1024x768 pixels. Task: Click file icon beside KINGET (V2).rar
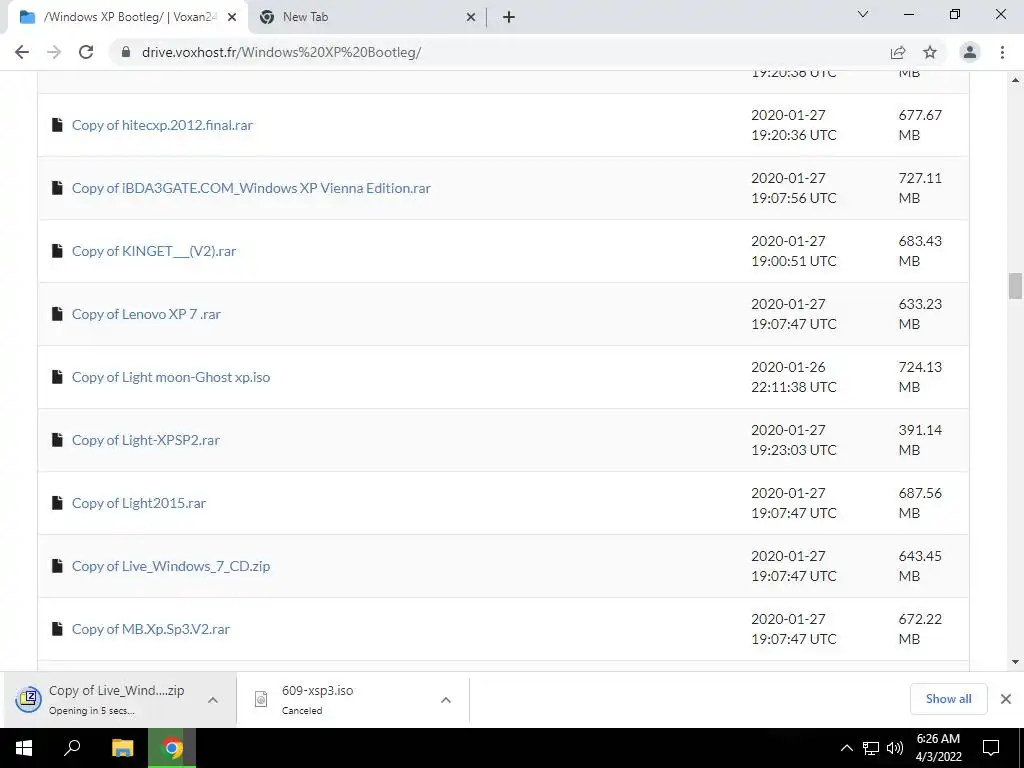(x=57, y=251)
